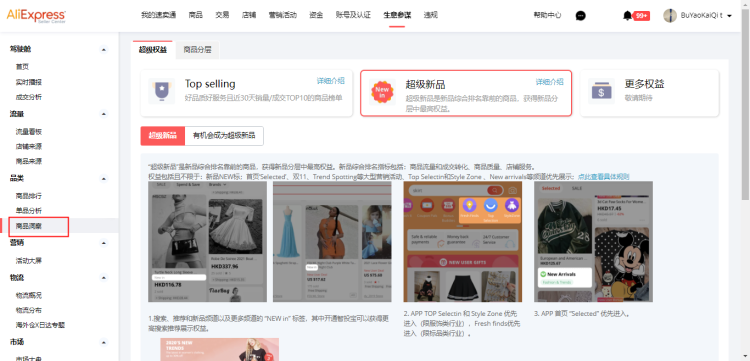The height and width of the screenshot is (361, 750).
Task: Open 实时播报 in sidebar
Action: point(29,82)
